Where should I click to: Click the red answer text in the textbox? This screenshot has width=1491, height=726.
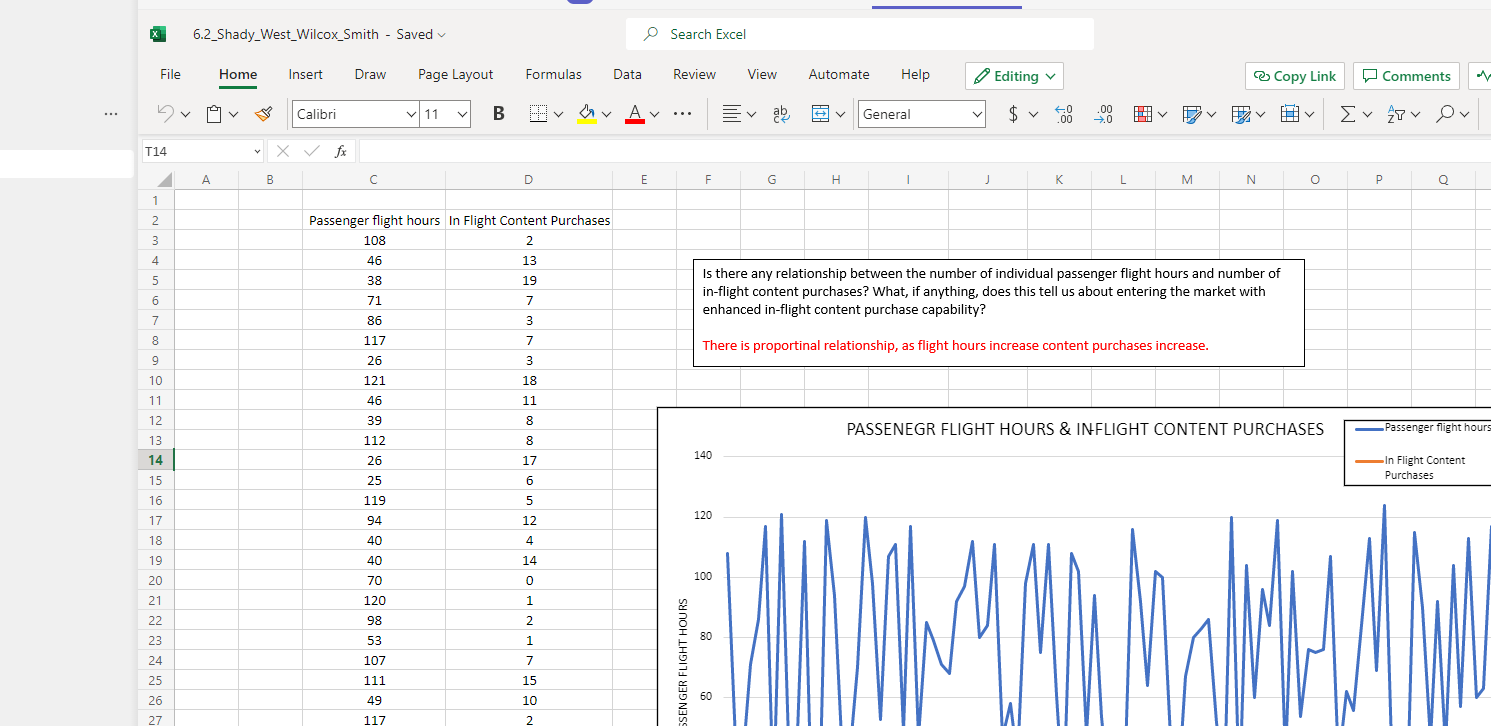955,346
